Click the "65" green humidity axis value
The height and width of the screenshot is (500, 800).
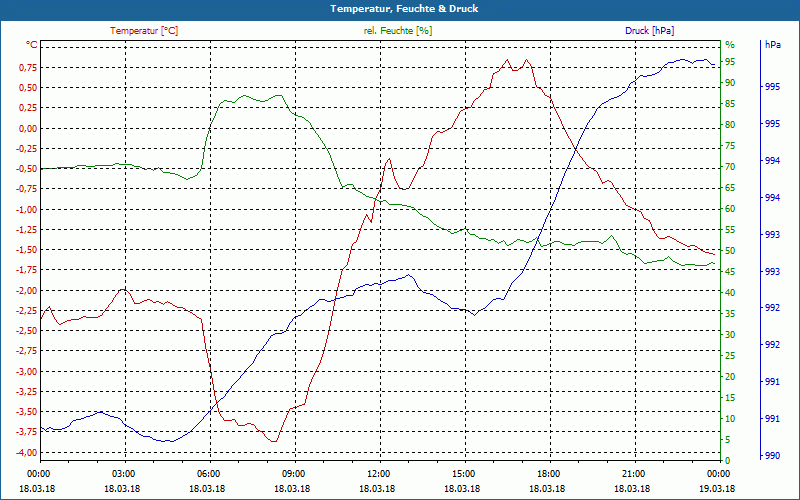tap(730, 188)
